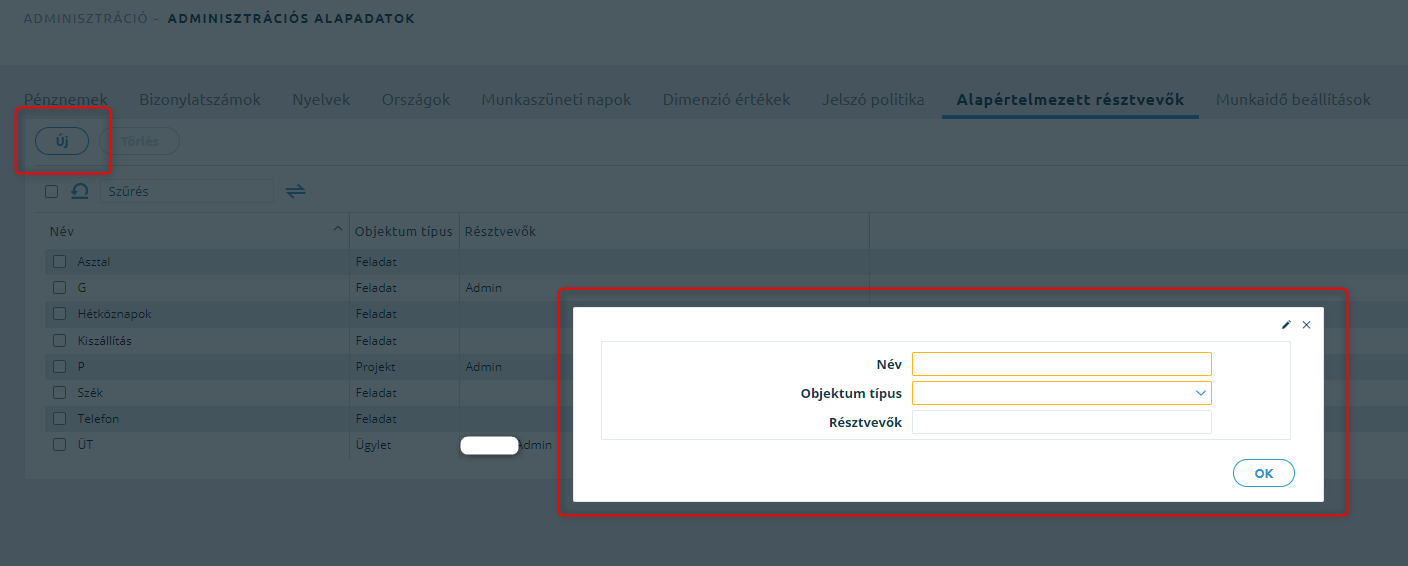The width and height of the screenshot is (1408, 566).
Task: Check the Telefon row checkbox
Action: [60, 418]
